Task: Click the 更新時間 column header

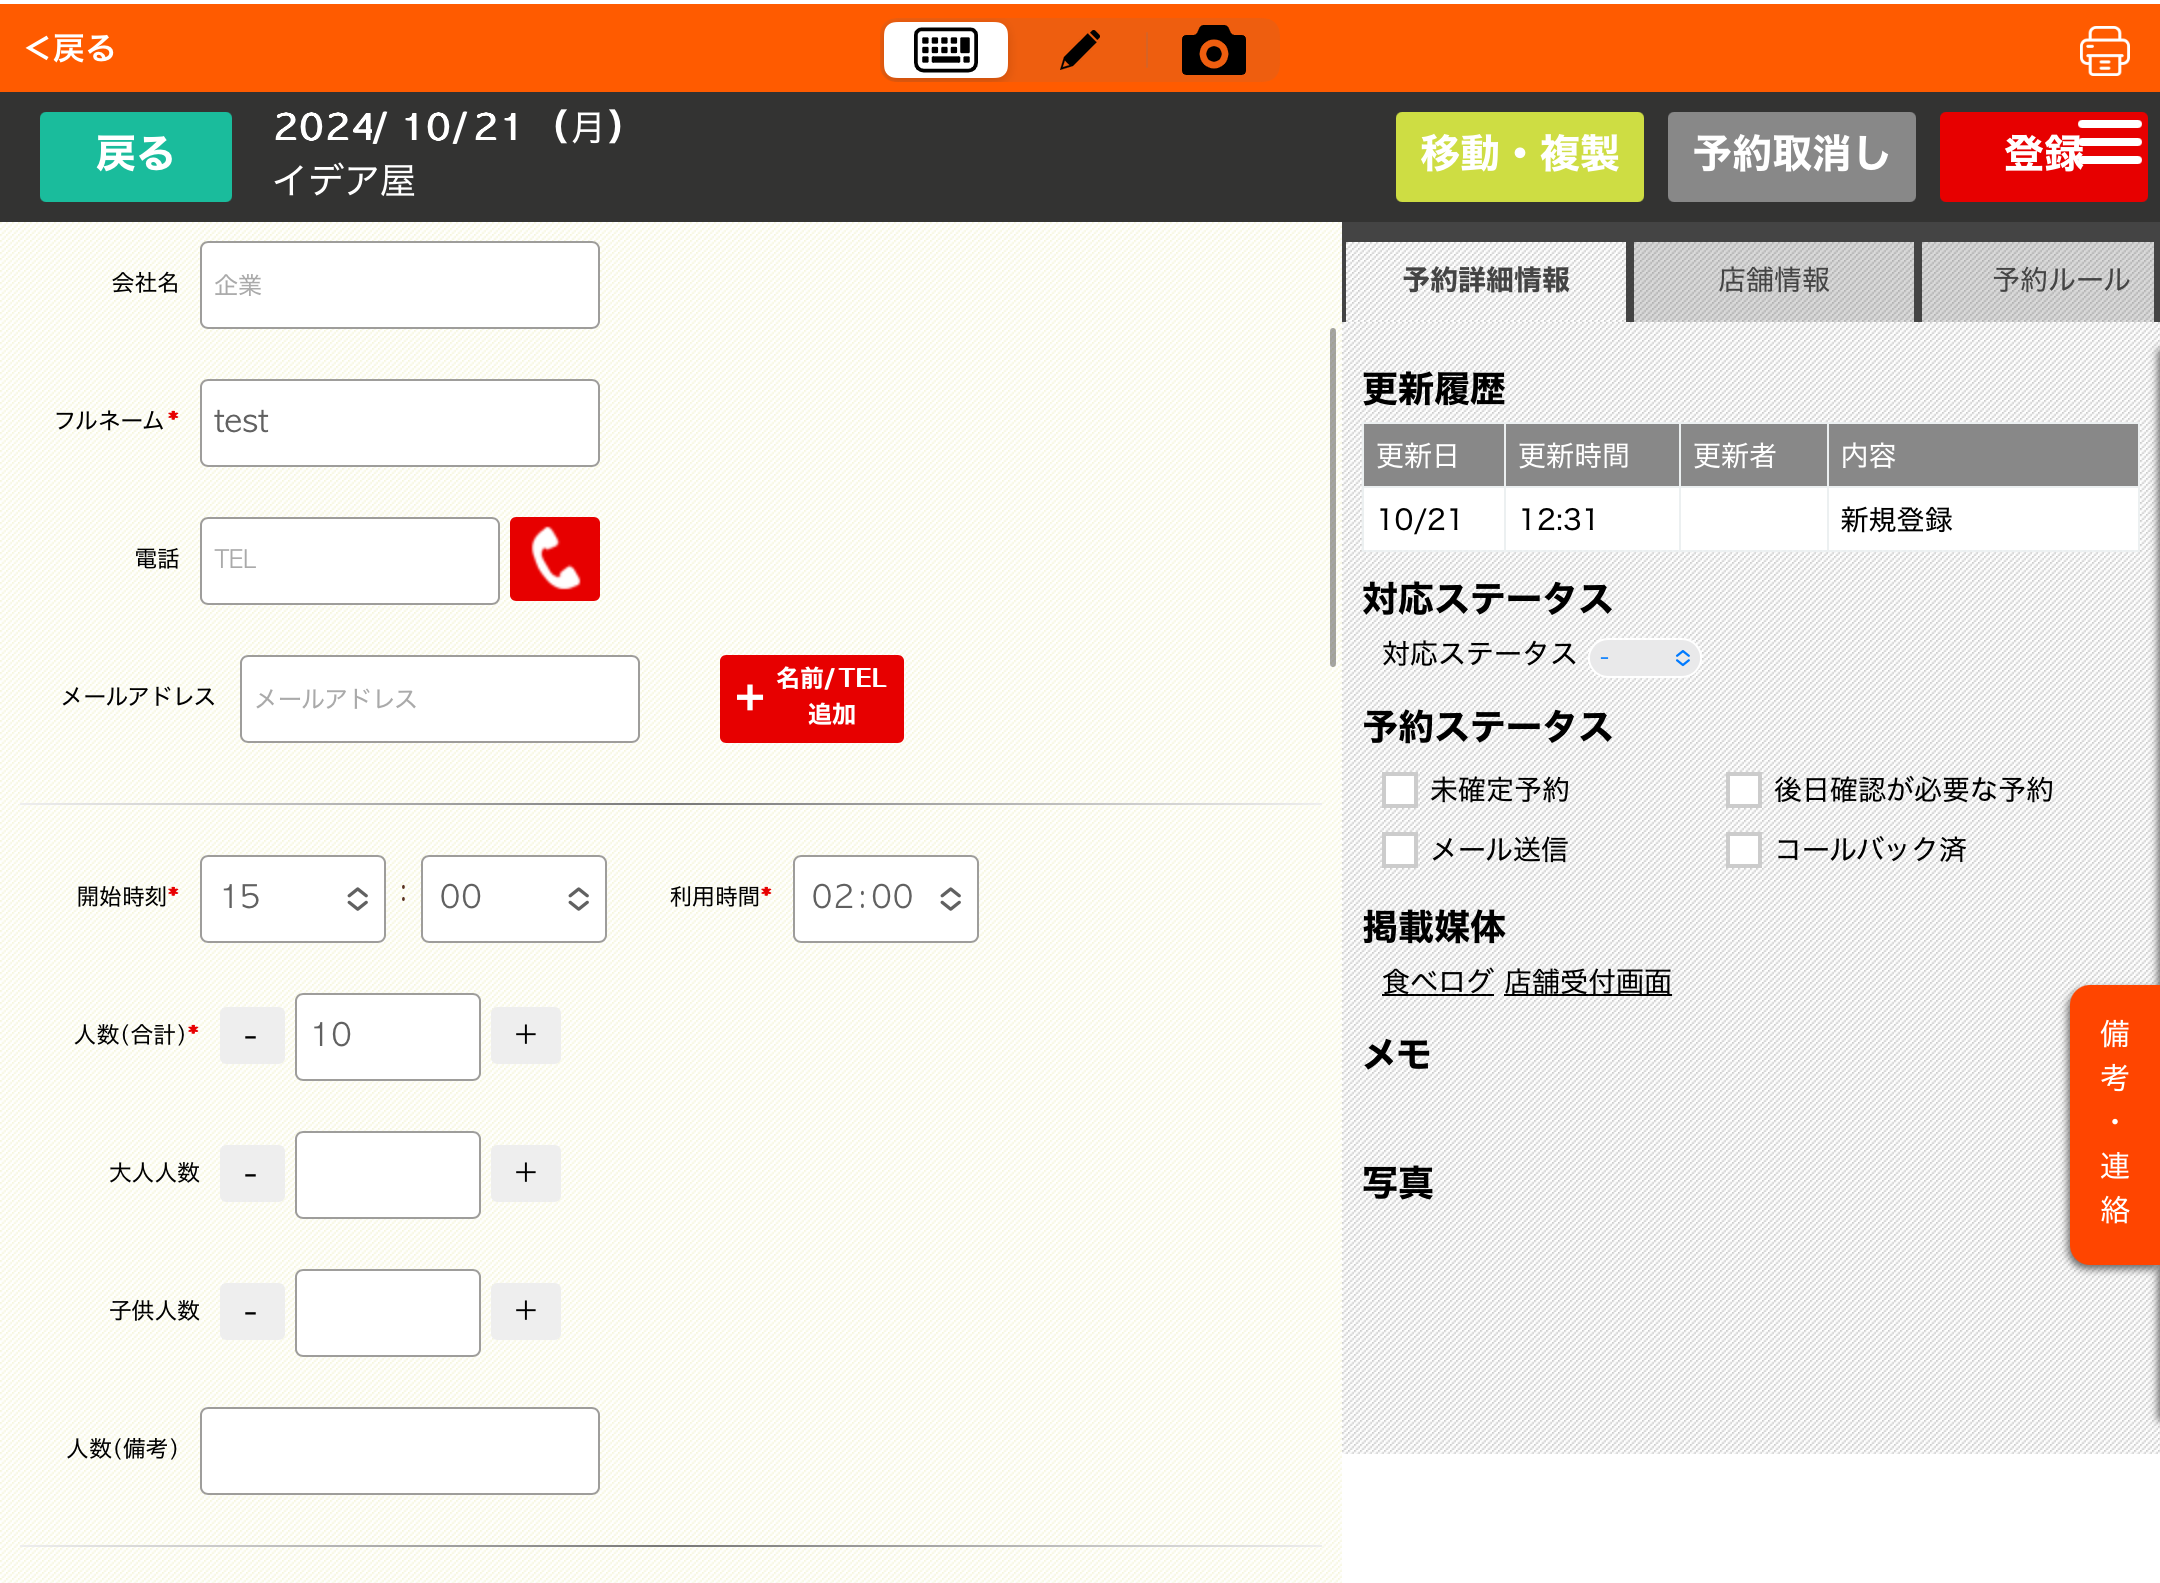Action: (1591, 456)
